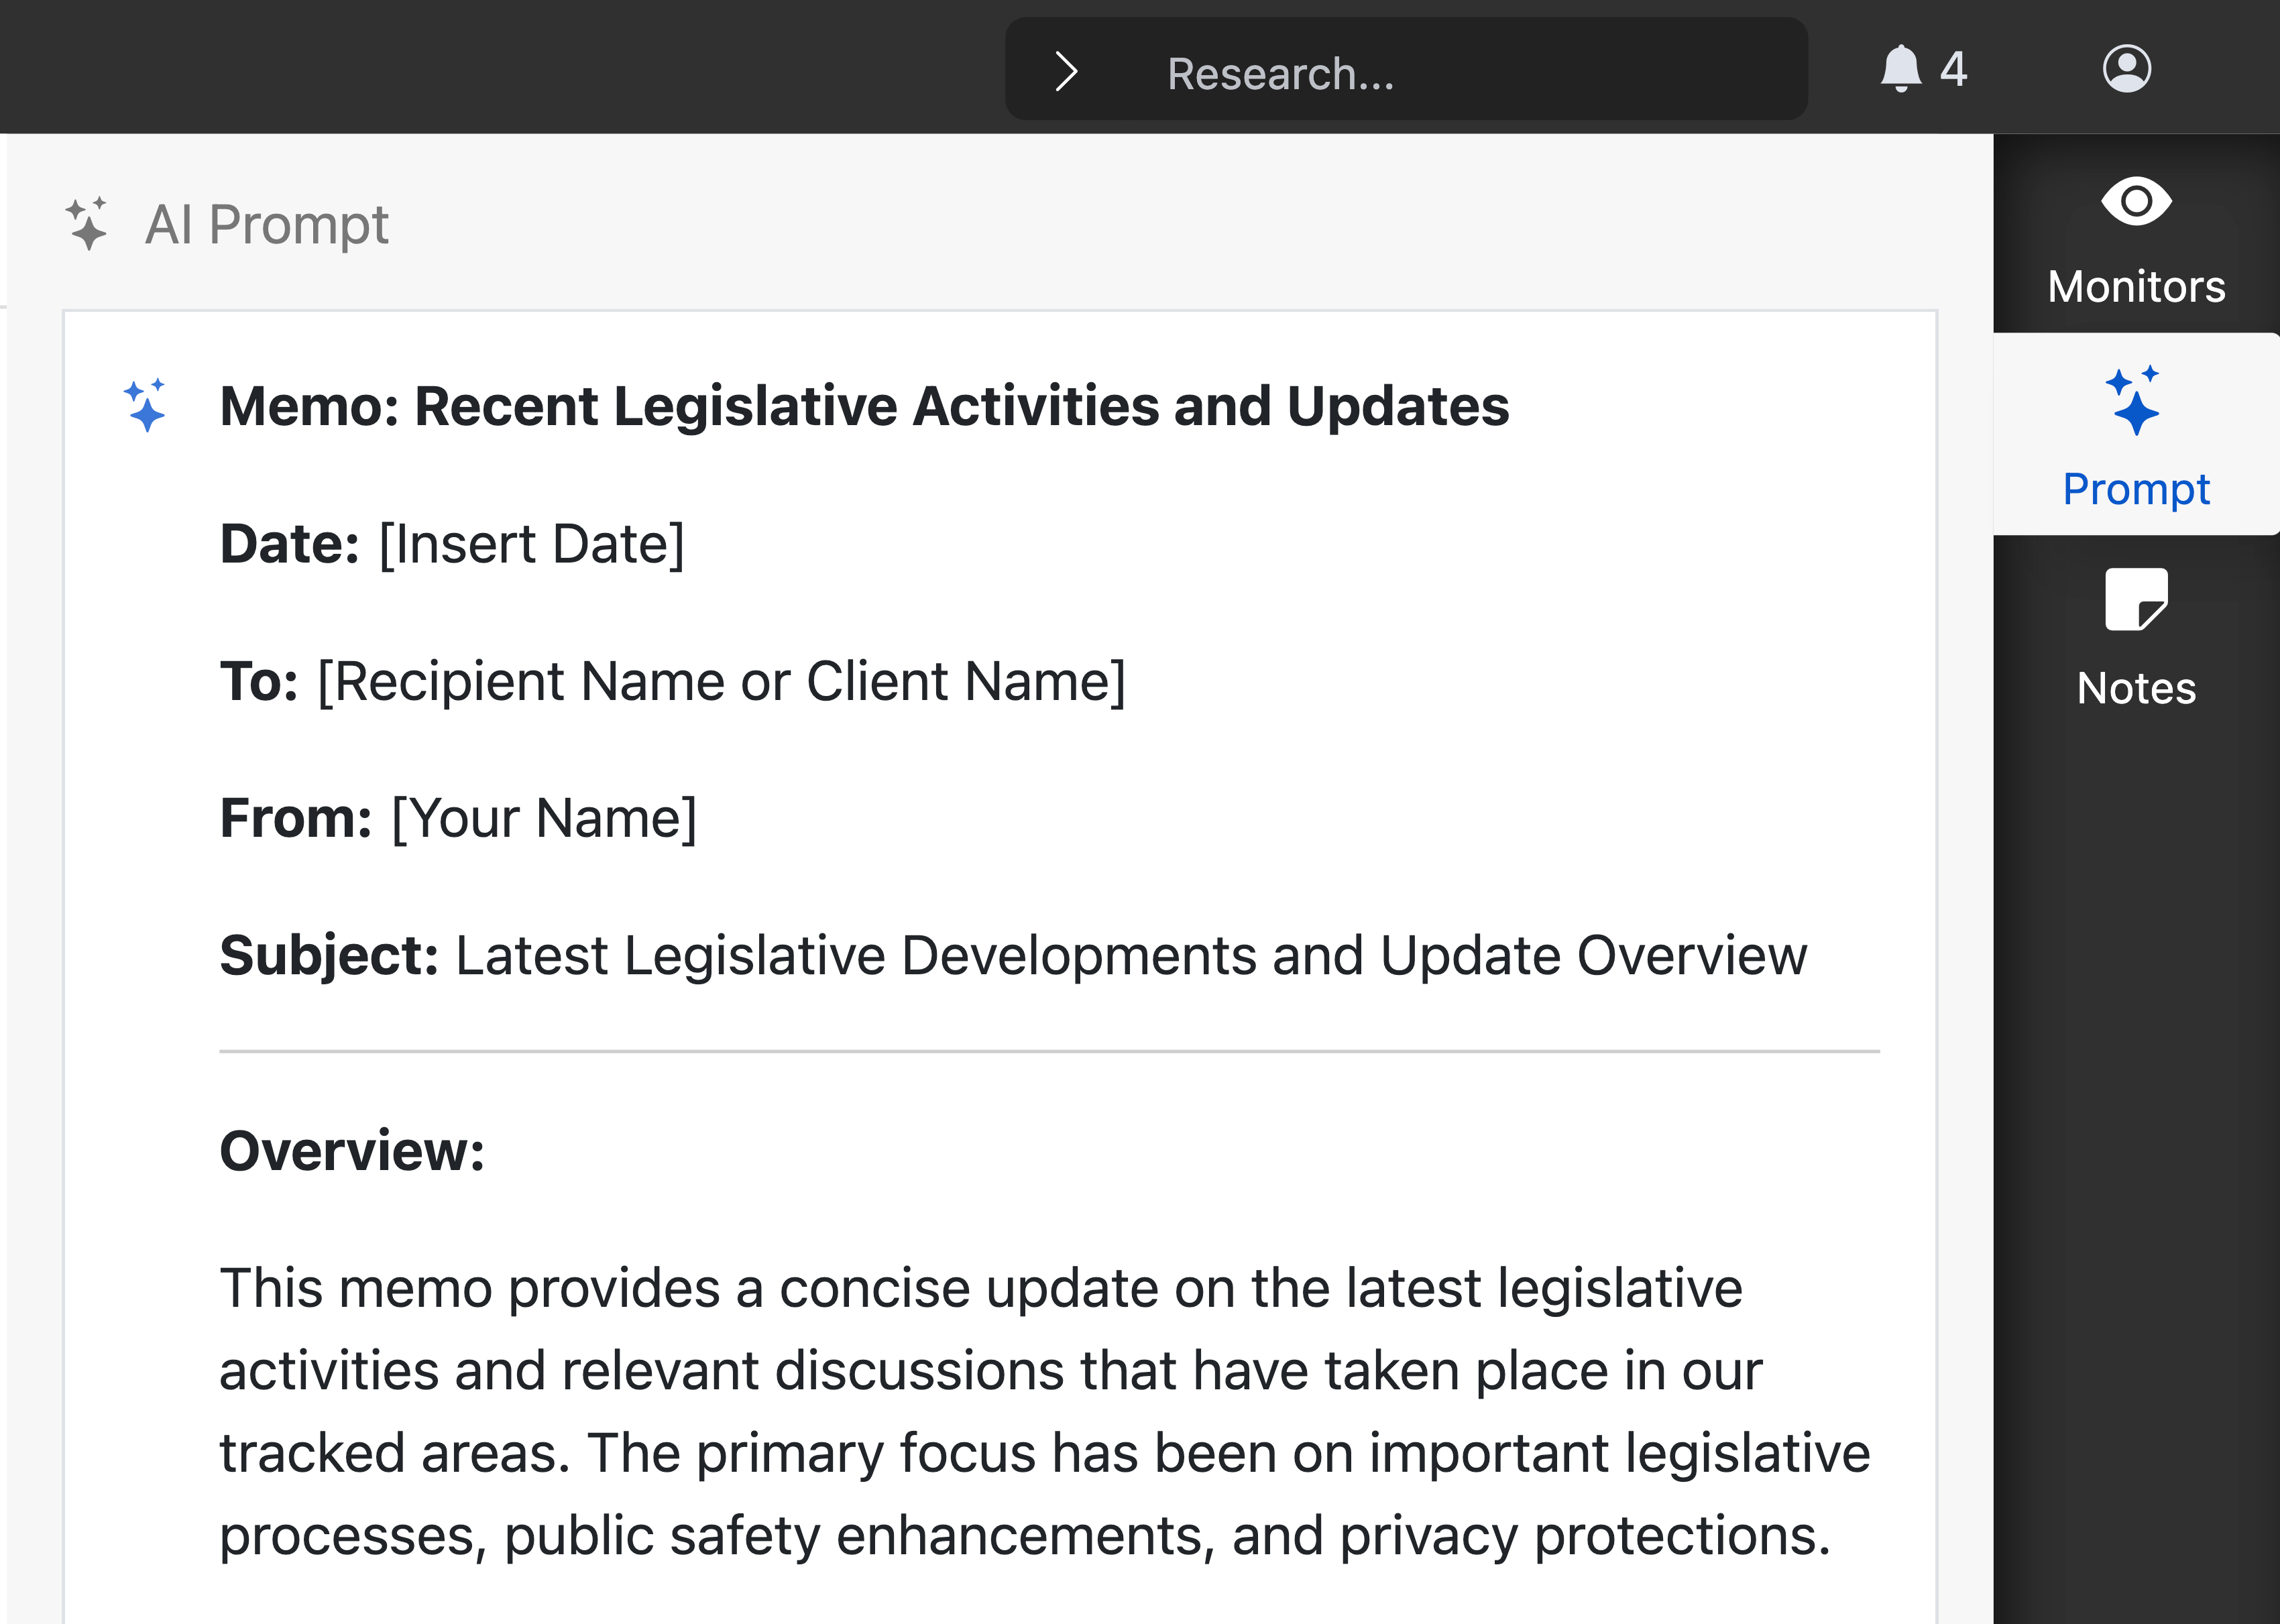Open the Notes sticky-note icon
This screenshot has width=2280, height=1624.
coord(2136,600)
